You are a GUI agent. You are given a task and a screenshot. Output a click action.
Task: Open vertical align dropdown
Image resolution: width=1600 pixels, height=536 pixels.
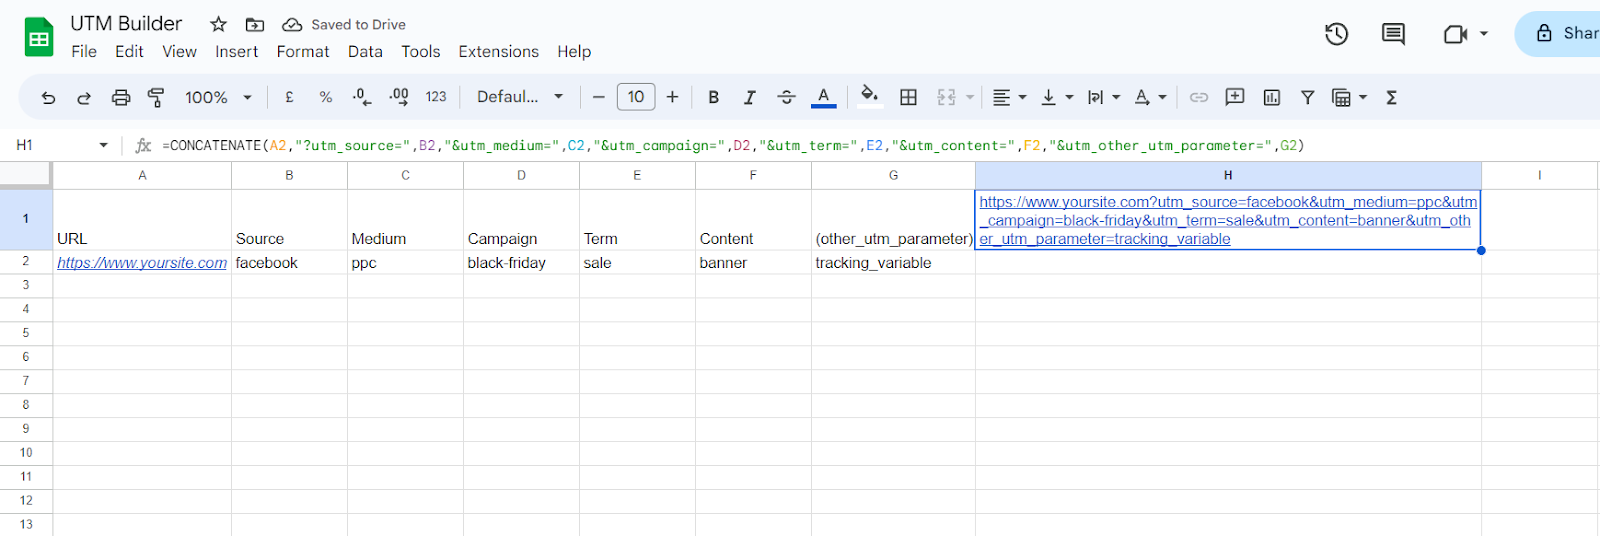click(x=1057, y=97)
